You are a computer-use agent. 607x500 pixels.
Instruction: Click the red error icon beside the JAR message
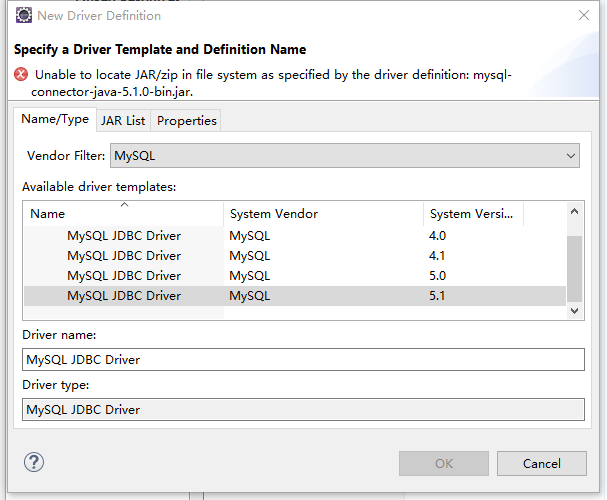[x=21, y=74]
